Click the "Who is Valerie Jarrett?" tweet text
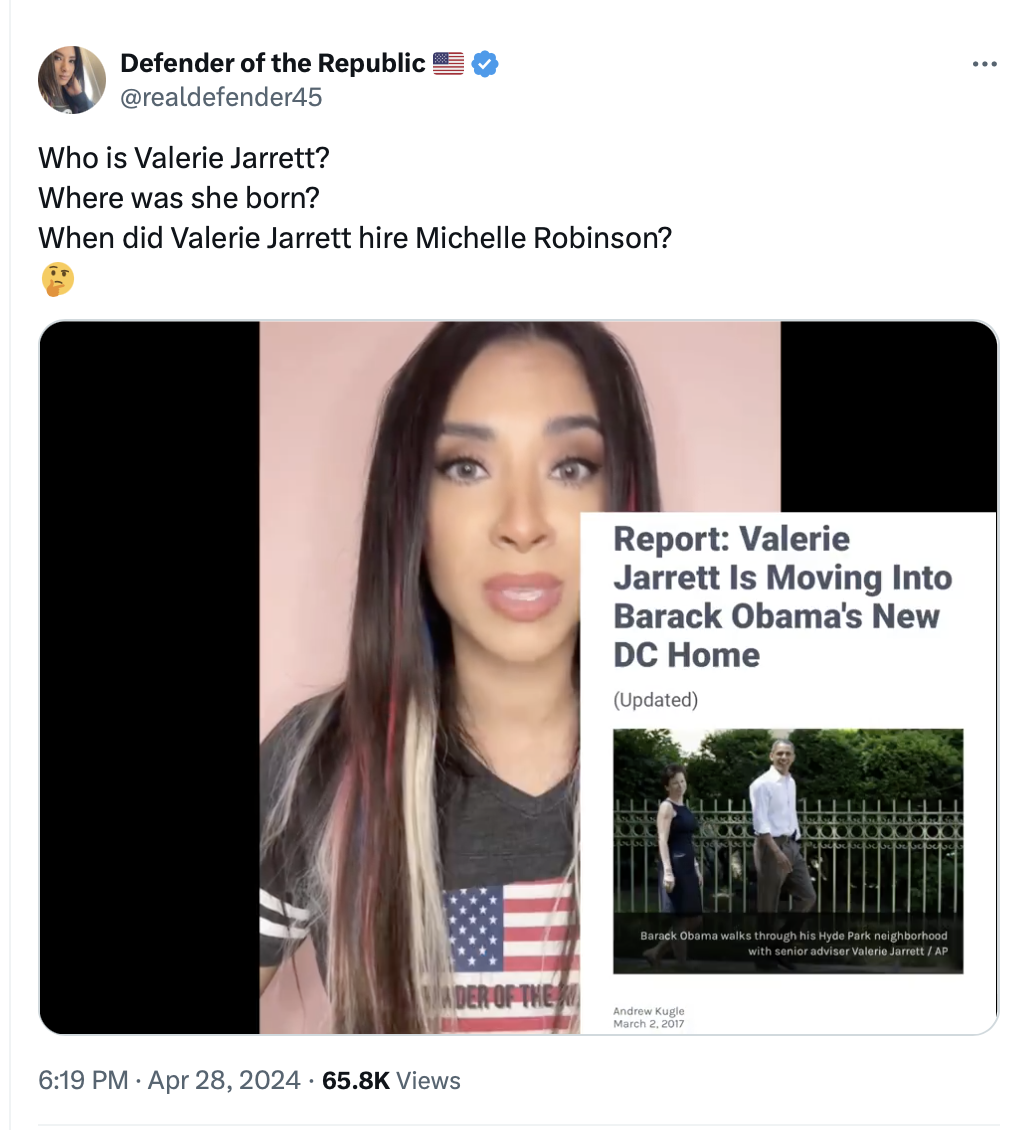Image resolution: width=1024 pixels, height=1130 pixels. 184,158
